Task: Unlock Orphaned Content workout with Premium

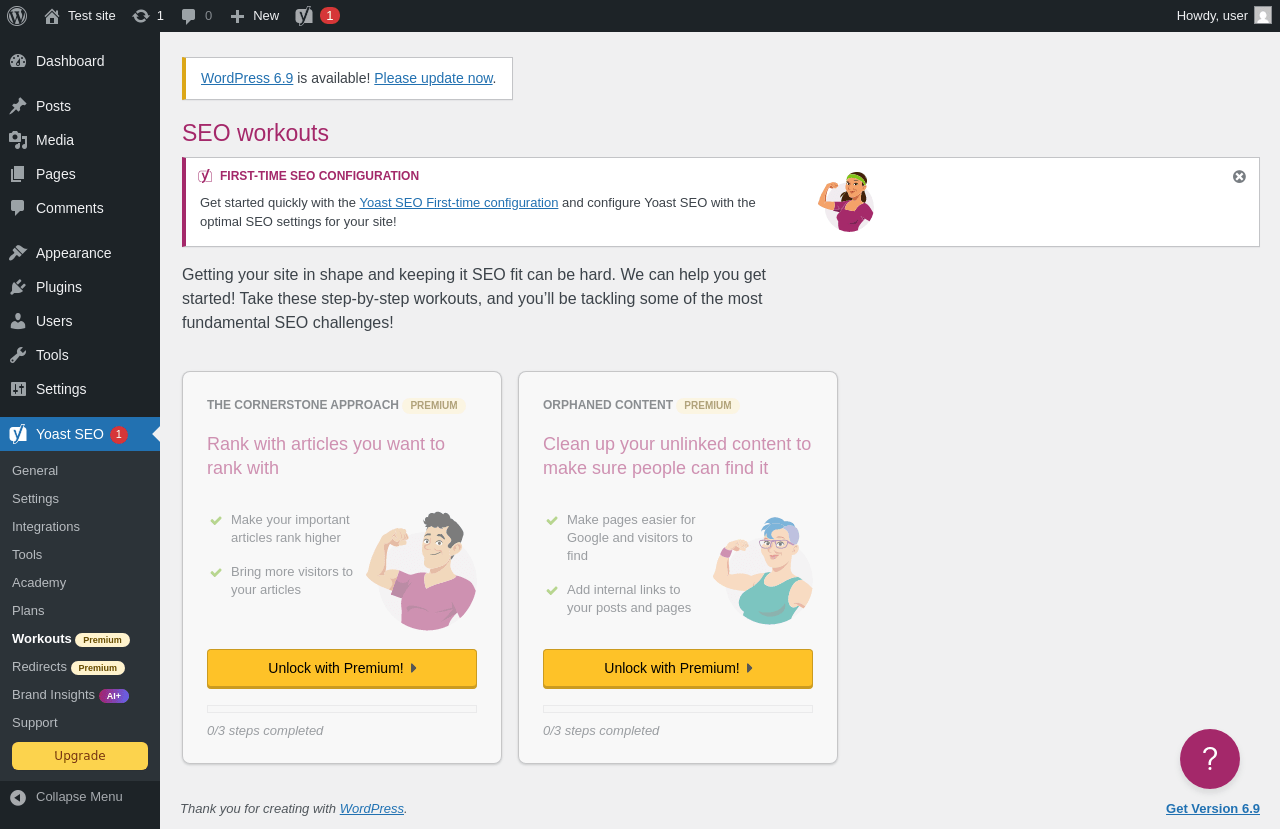Action: (x=678, y=668)
